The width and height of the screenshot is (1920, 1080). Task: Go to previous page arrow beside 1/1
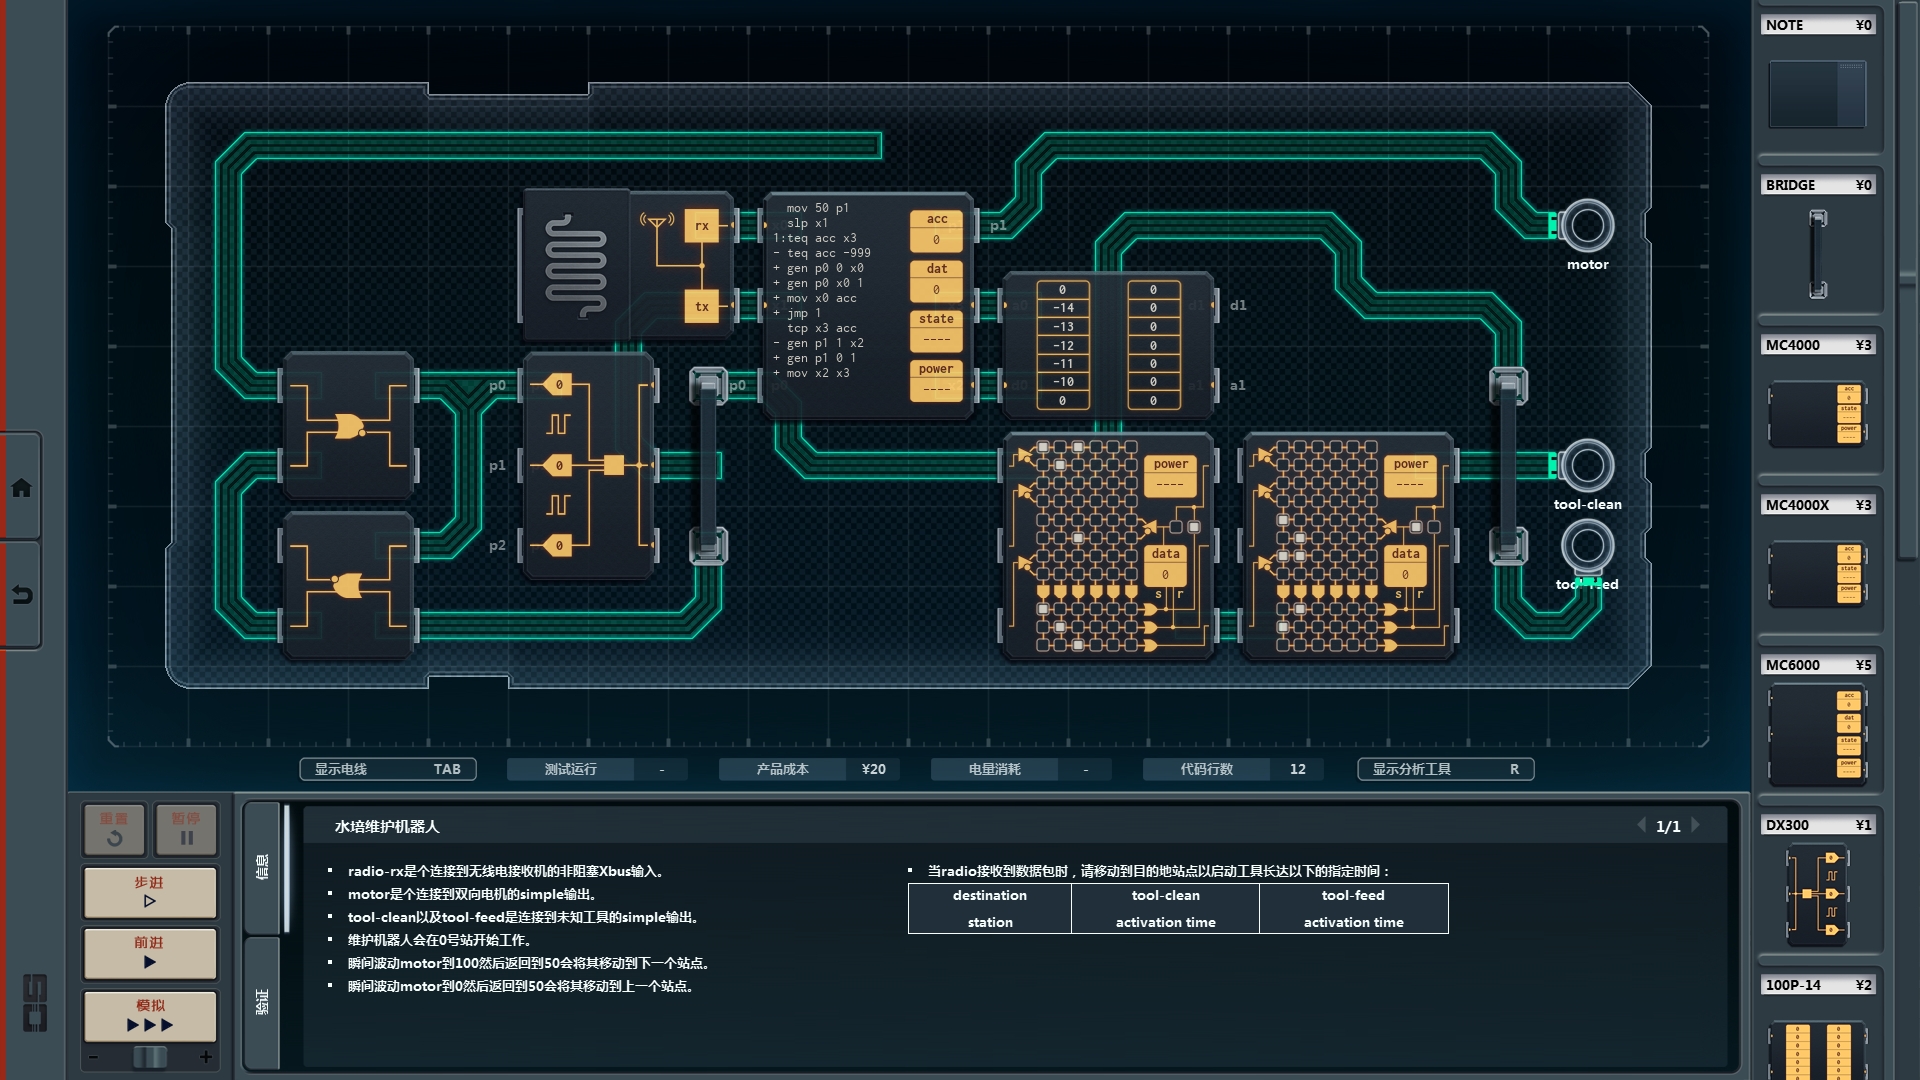coord(1641,826)
